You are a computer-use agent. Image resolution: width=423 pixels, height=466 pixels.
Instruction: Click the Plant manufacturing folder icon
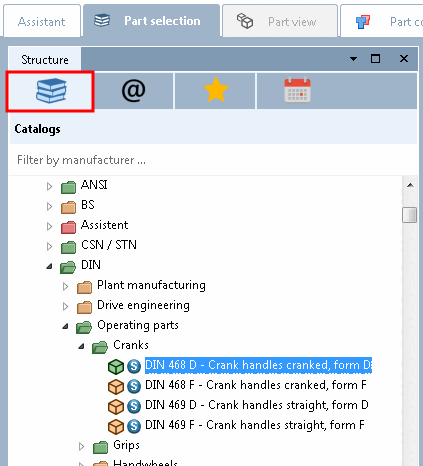(84, 287)
